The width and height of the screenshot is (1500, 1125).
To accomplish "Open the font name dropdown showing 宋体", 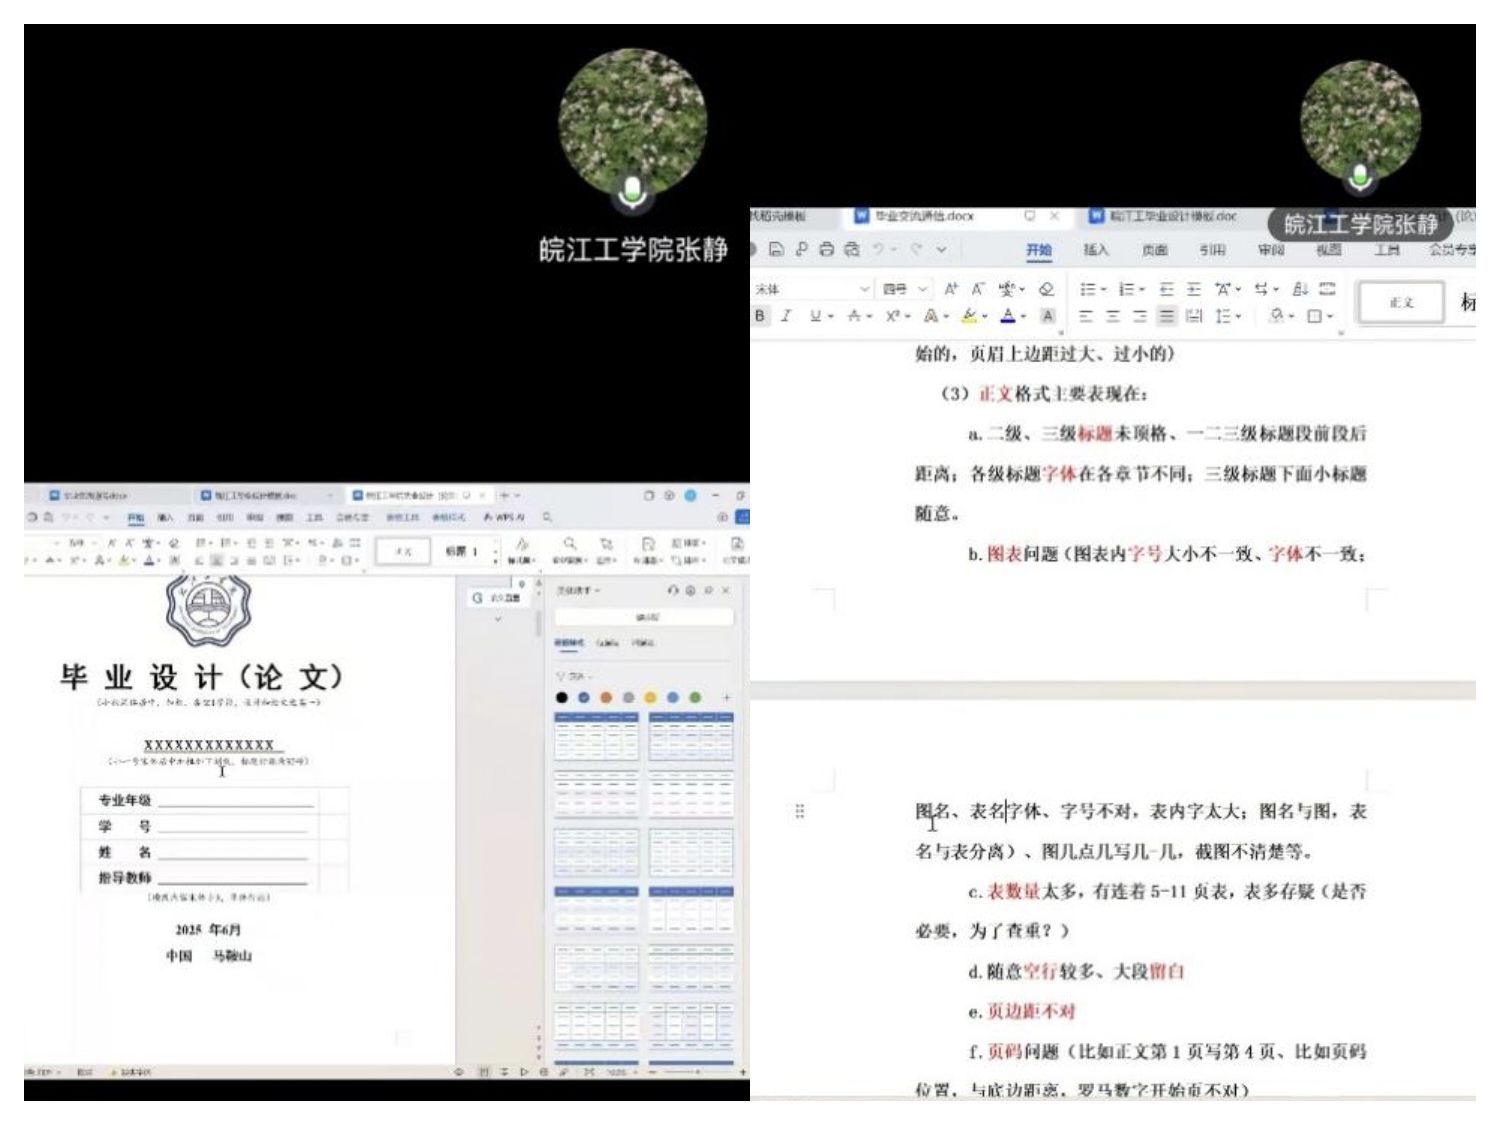I will click(x=800, y=287).
